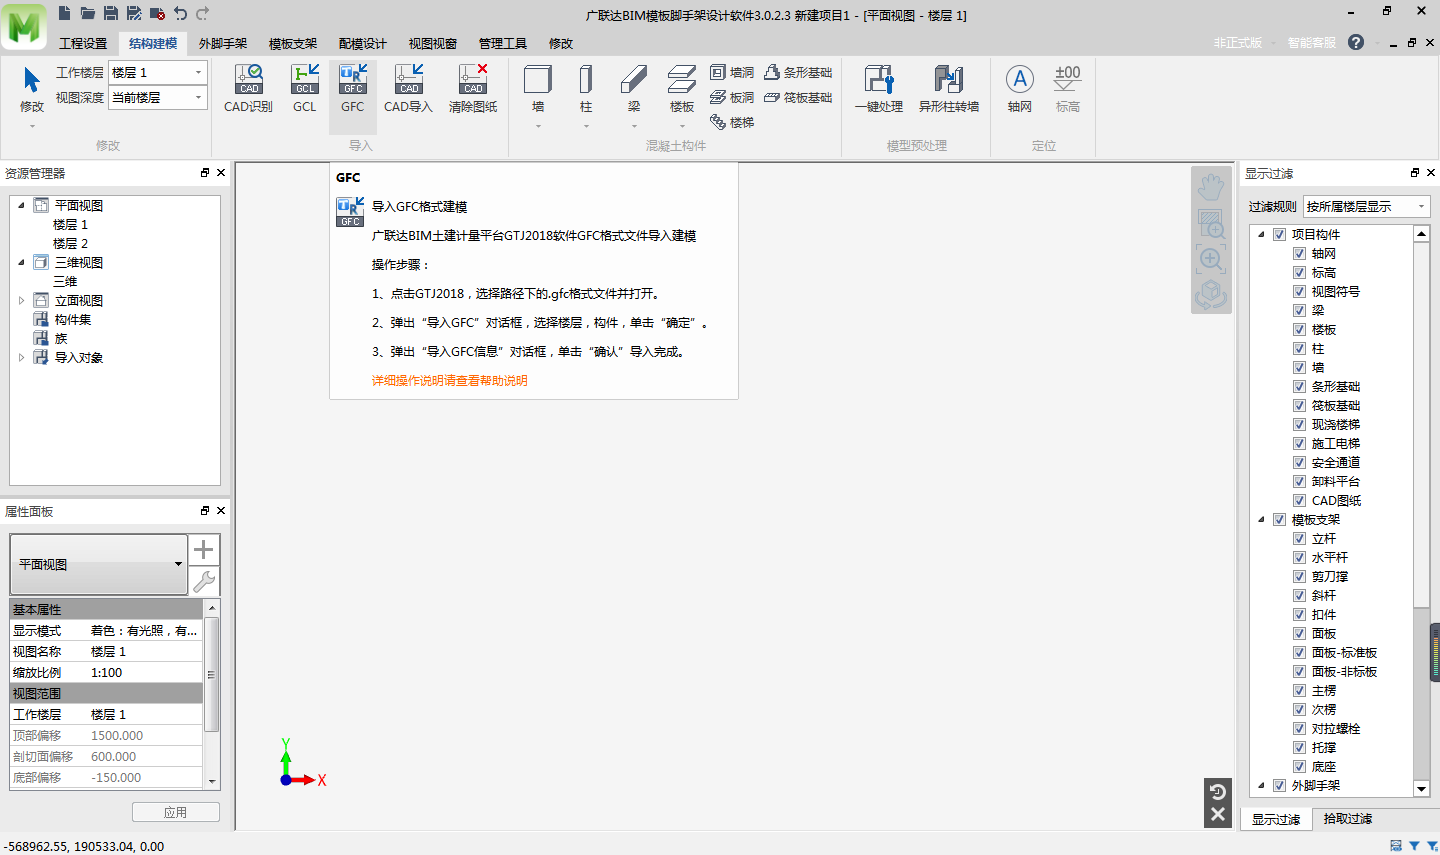Toggle the CAD图纸 checkbox

(x=1299, y=501)
